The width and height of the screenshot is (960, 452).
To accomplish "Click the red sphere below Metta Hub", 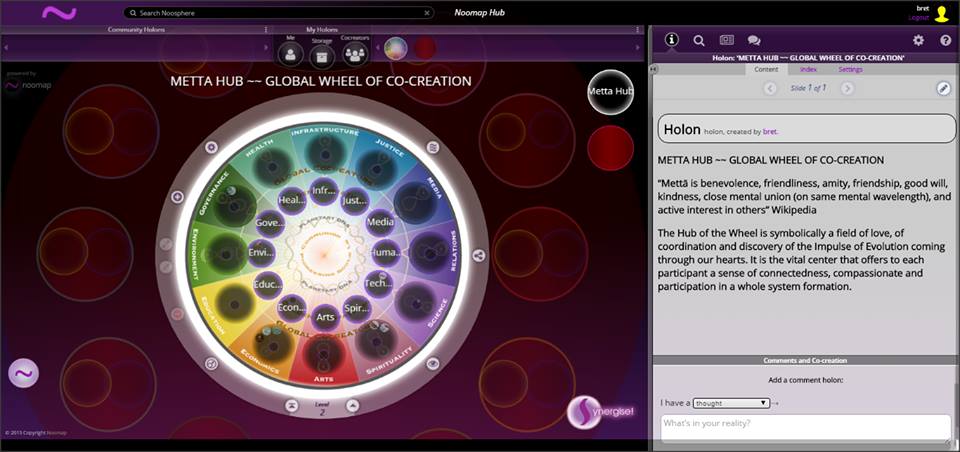I will [x=610, y=148].
